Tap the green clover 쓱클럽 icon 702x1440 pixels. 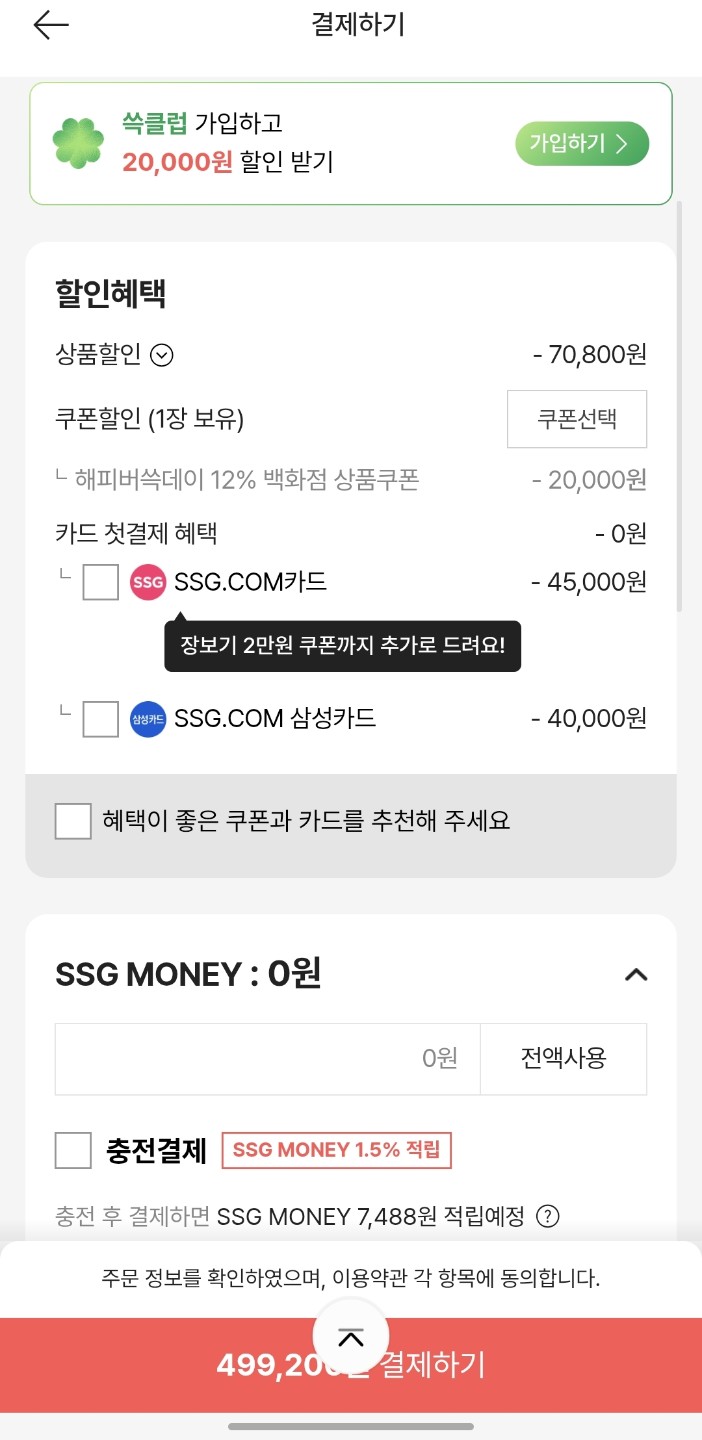(x=78, y=144)
